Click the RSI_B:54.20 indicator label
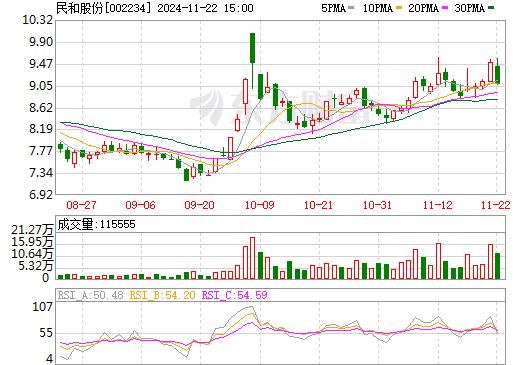 [163, 295]
